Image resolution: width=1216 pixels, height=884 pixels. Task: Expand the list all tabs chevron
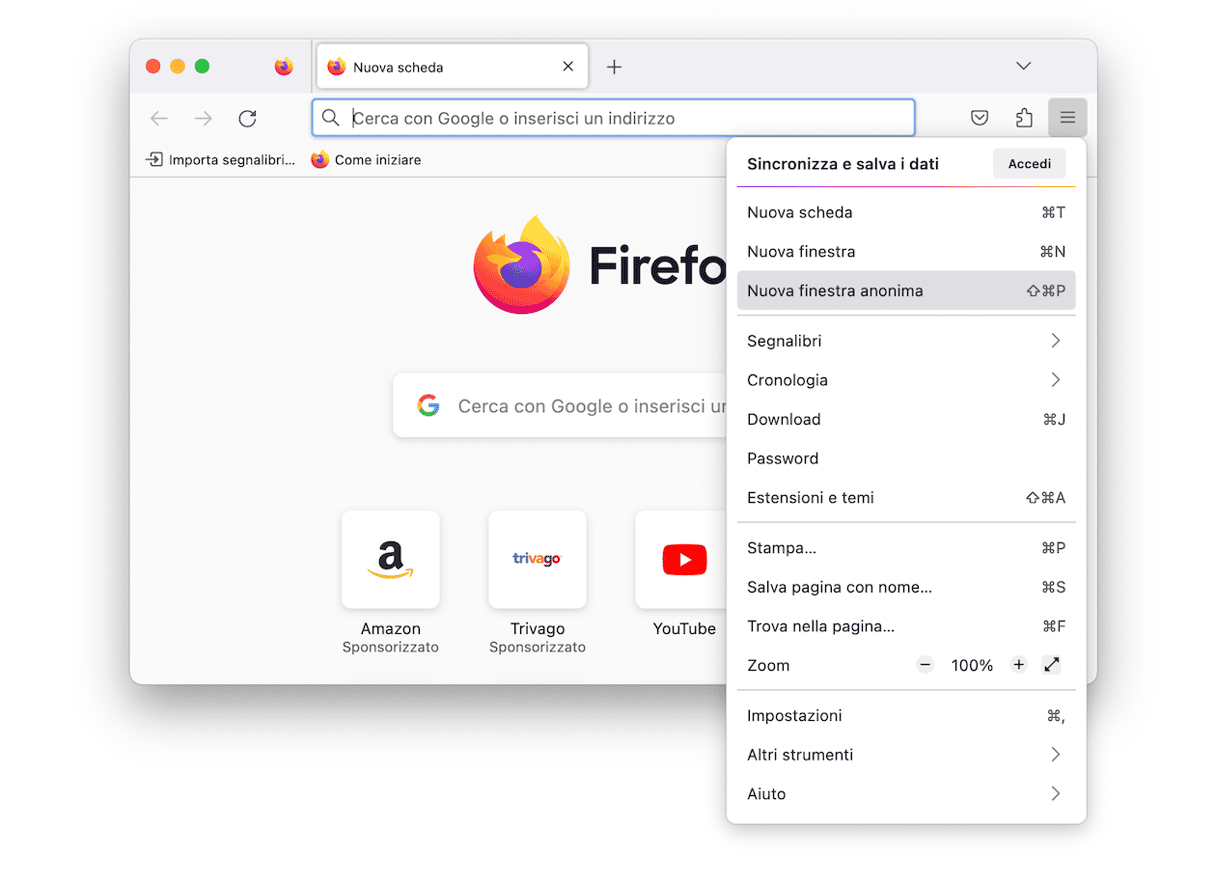point(1023,66)
